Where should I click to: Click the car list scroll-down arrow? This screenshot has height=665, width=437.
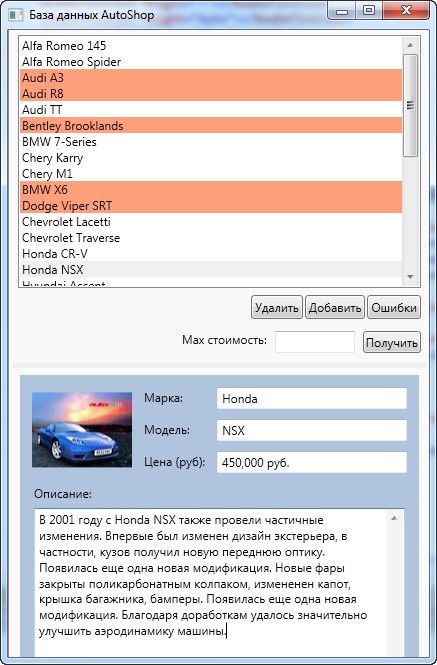click(x=410, y=277)
